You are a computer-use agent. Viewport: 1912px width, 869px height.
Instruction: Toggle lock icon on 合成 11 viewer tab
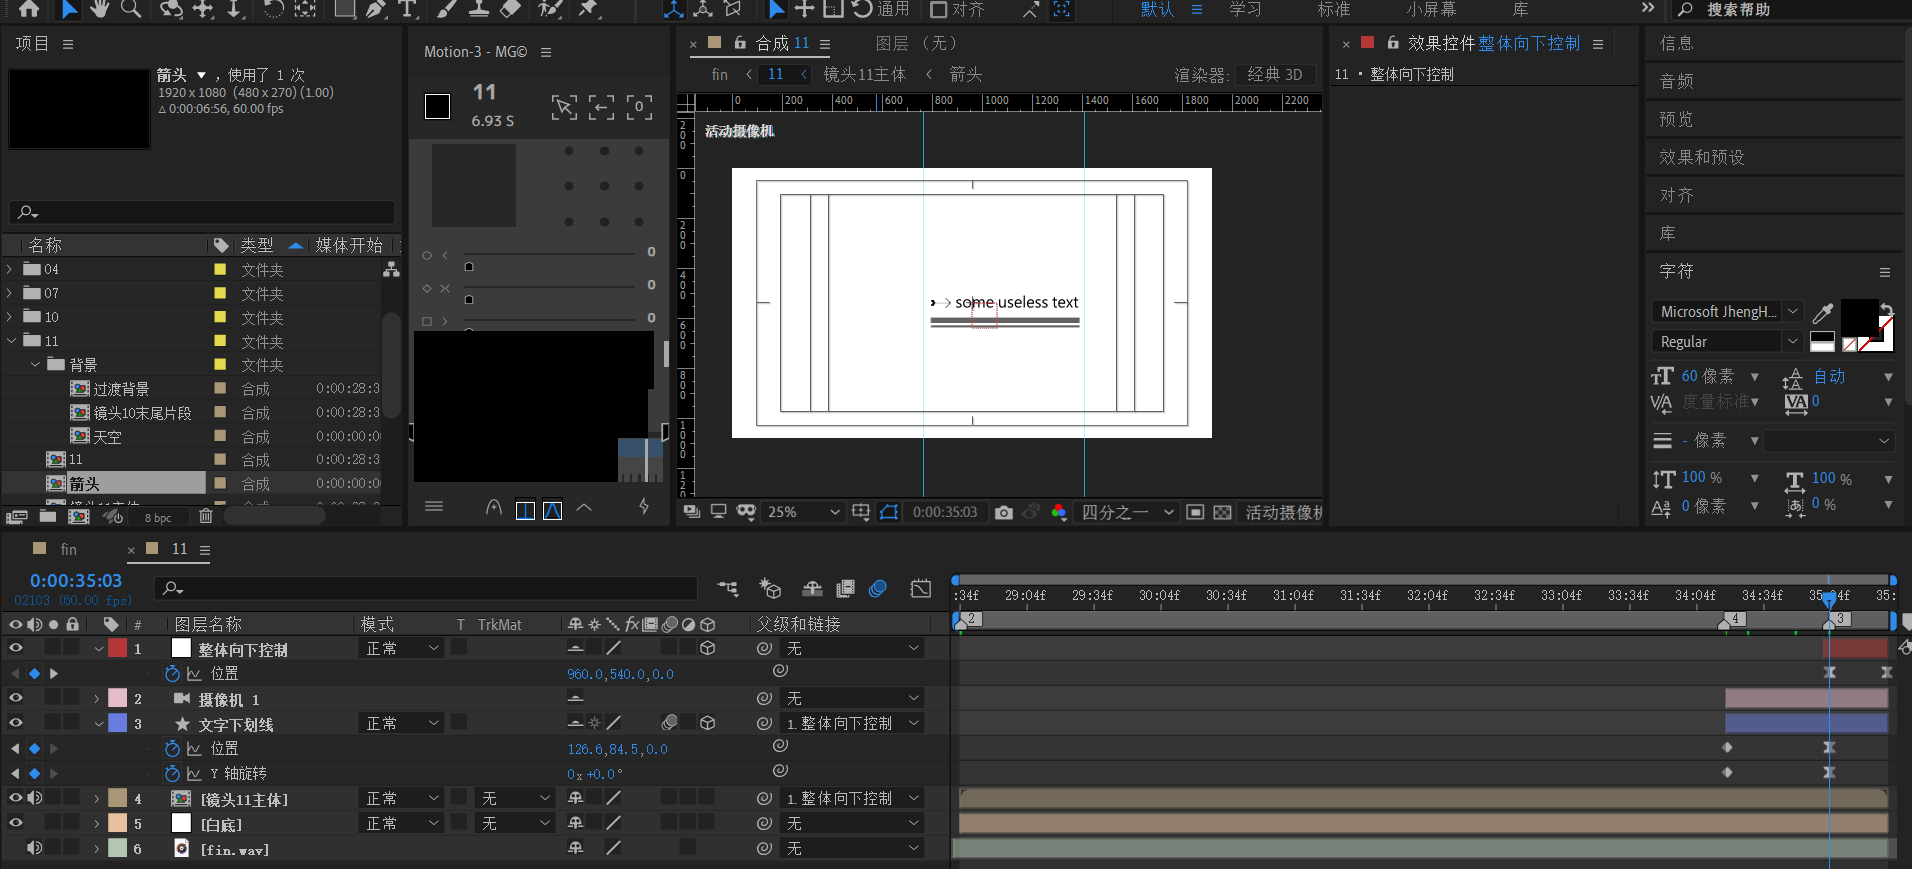point(740,43)
